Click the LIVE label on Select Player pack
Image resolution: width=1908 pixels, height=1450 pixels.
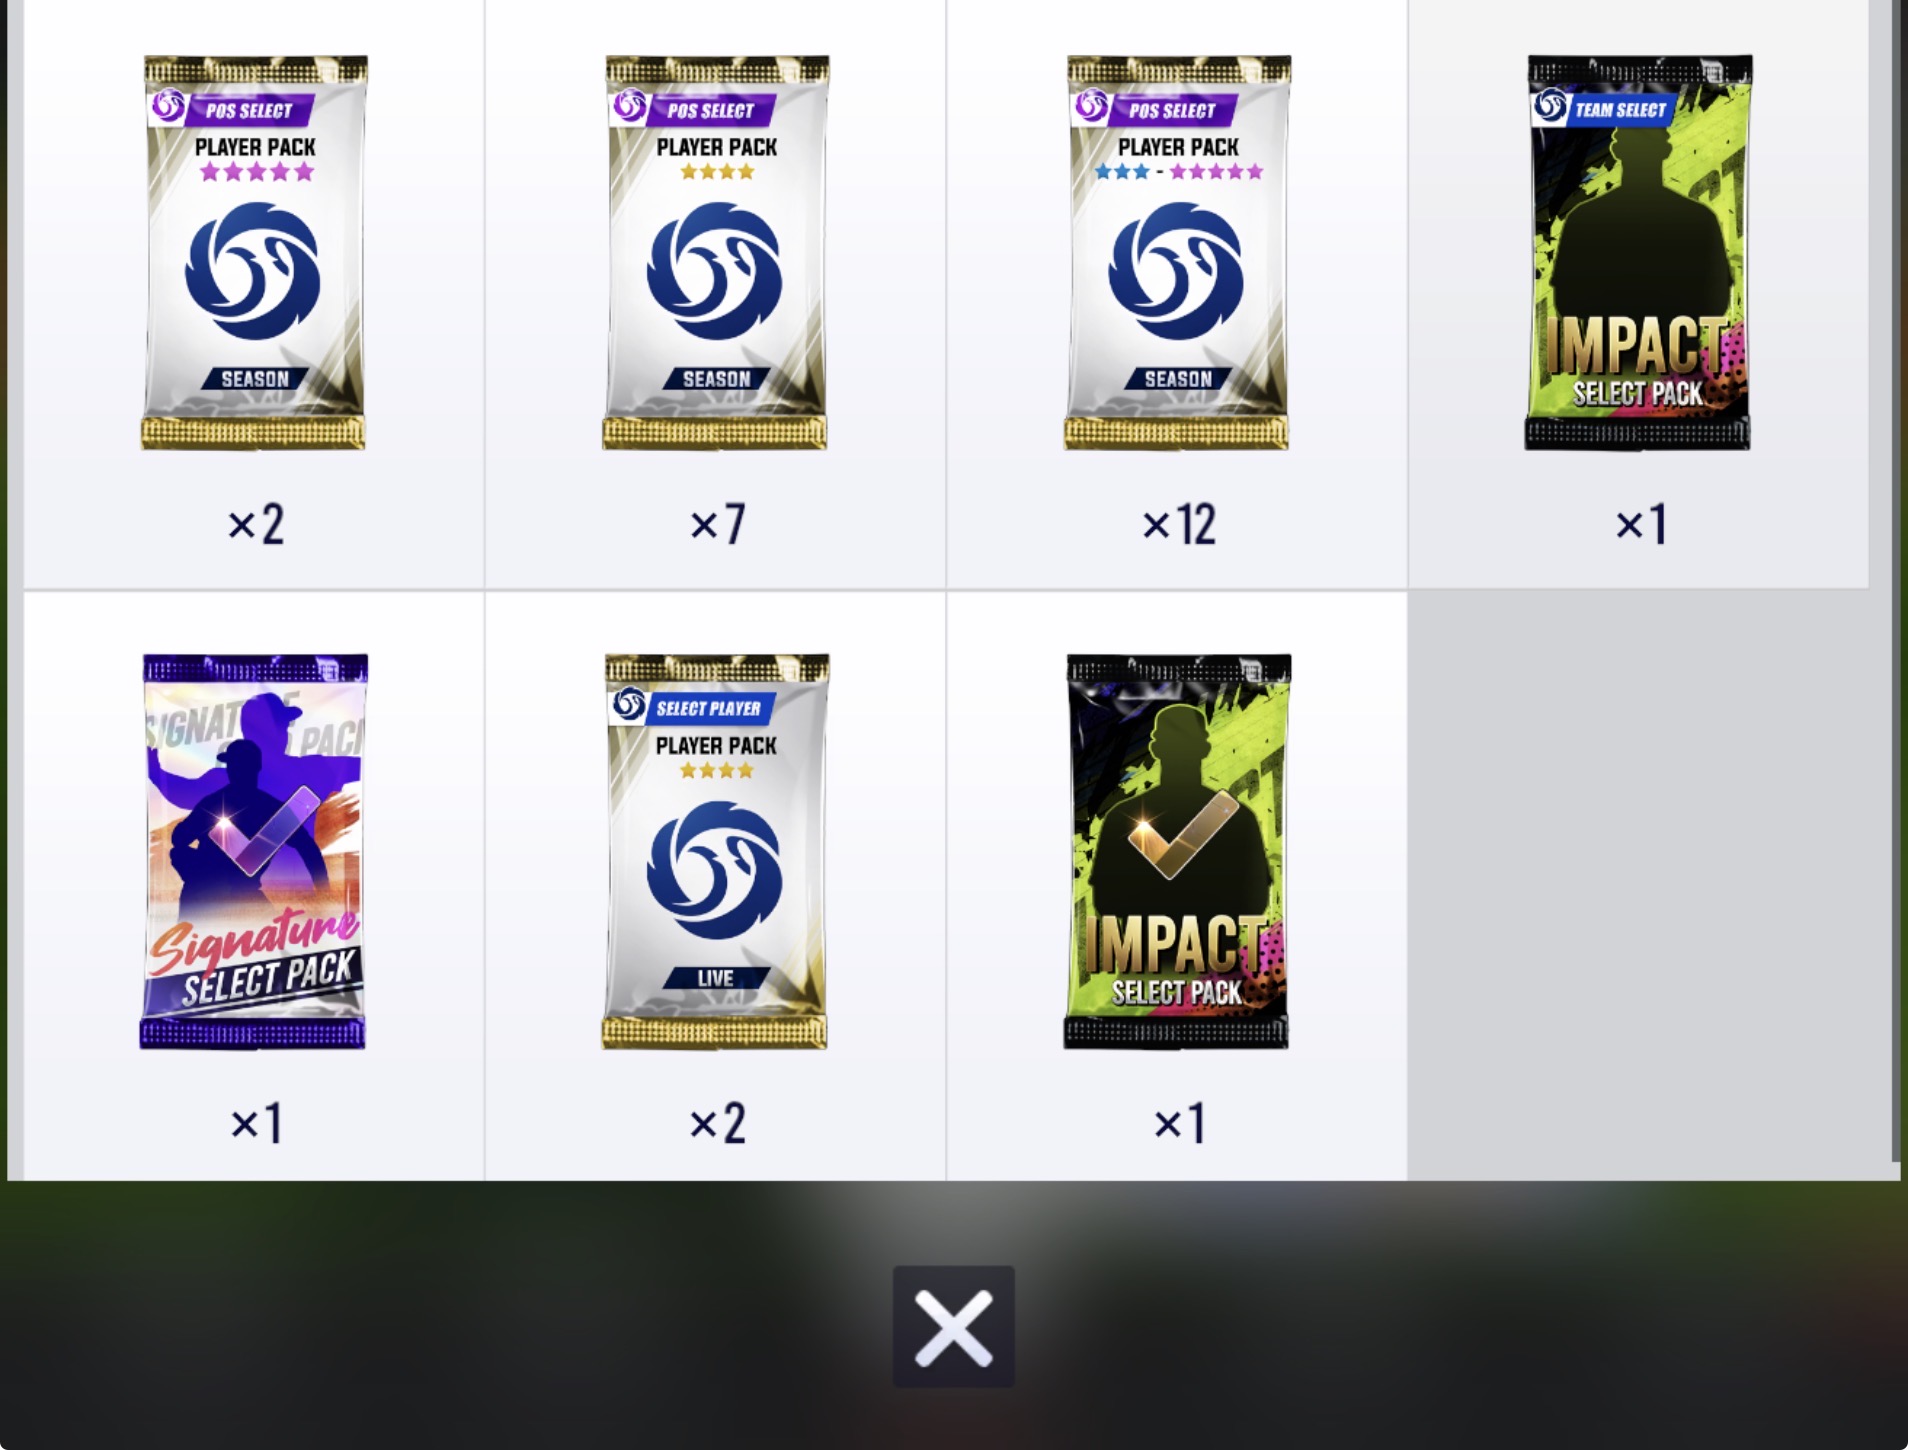[x=716, y=978]
